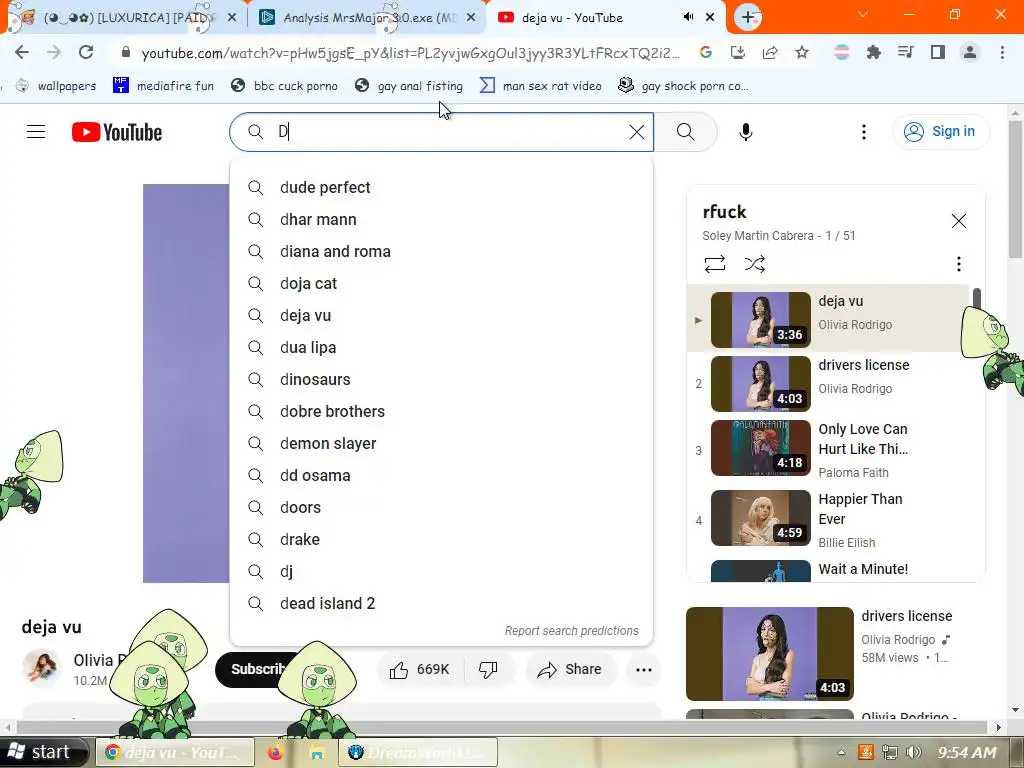Bookmark this page with star icon
The image size is (1024, 768).
[802, 52]
